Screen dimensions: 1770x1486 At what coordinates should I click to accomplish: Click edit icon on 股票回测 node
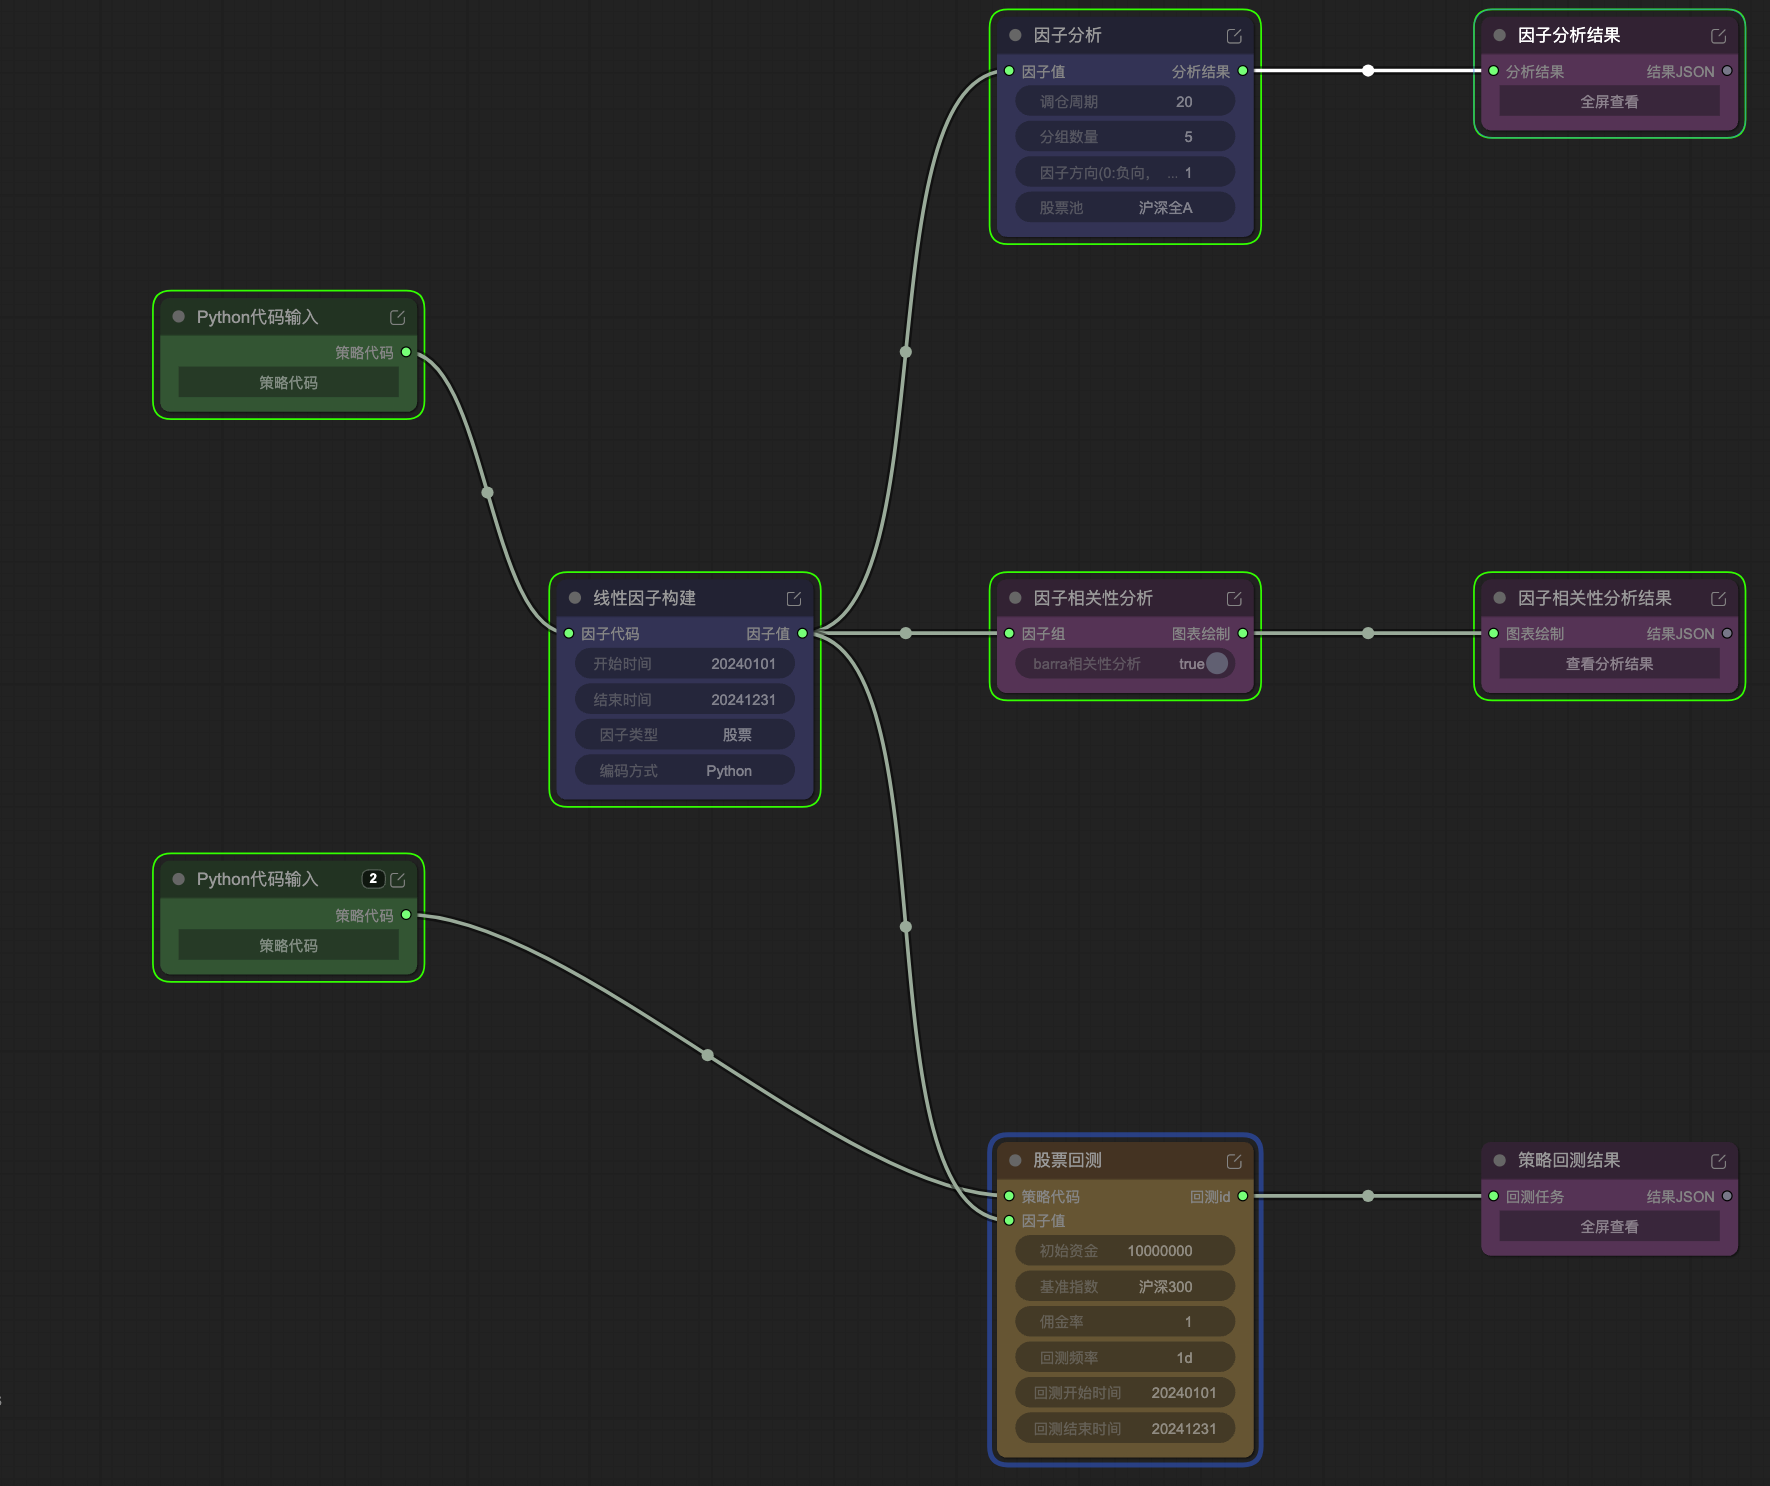(x=1234, y=1161)
